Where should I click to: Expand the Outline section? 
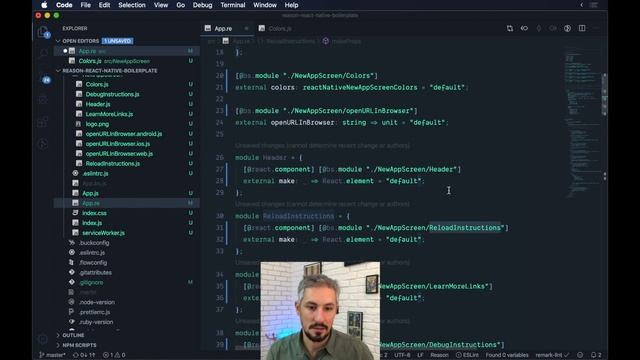coord(73,335)
